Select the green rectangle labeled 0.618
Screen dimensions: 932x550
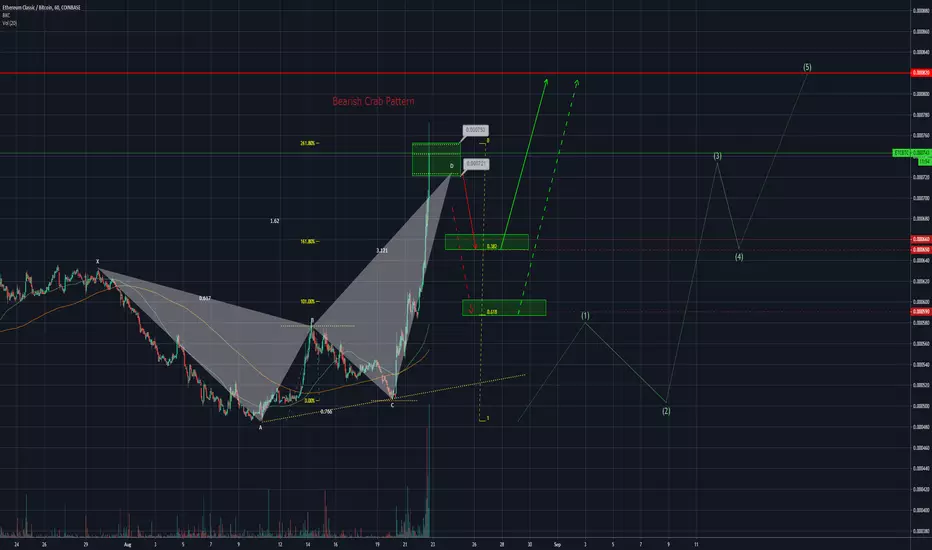[x=504, y=307]
